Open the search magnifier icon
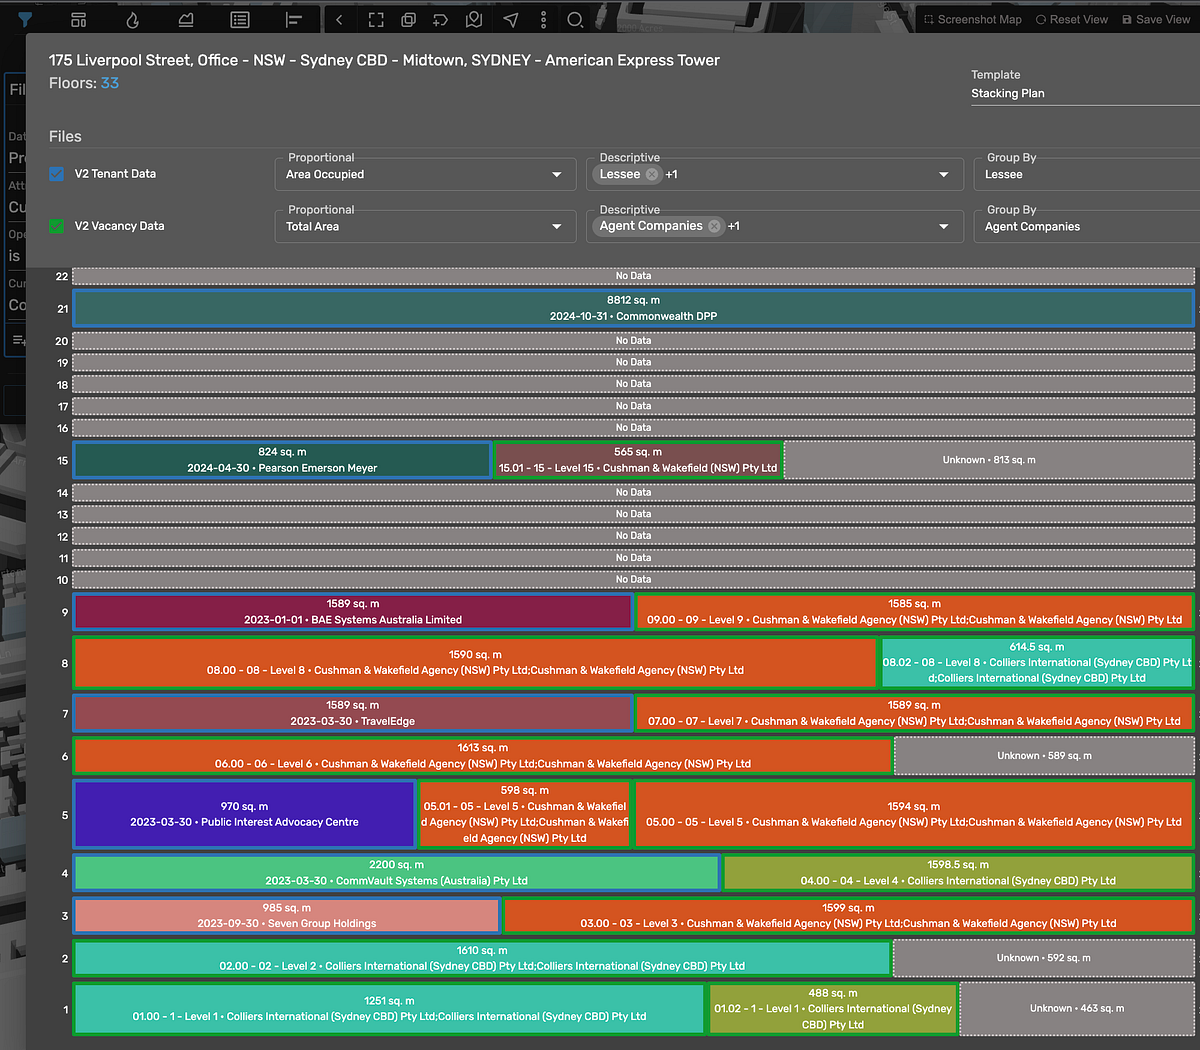The width and height of the screenshot is (1200, 1050). coord(575,19)
